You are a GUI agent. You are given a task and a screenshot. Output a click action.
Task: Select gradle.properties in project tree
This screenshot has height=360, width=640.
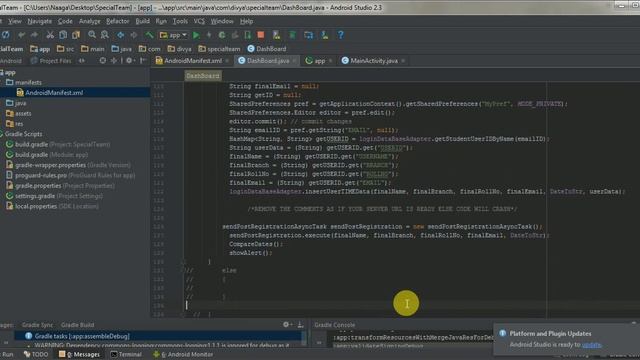pos(60,186)
